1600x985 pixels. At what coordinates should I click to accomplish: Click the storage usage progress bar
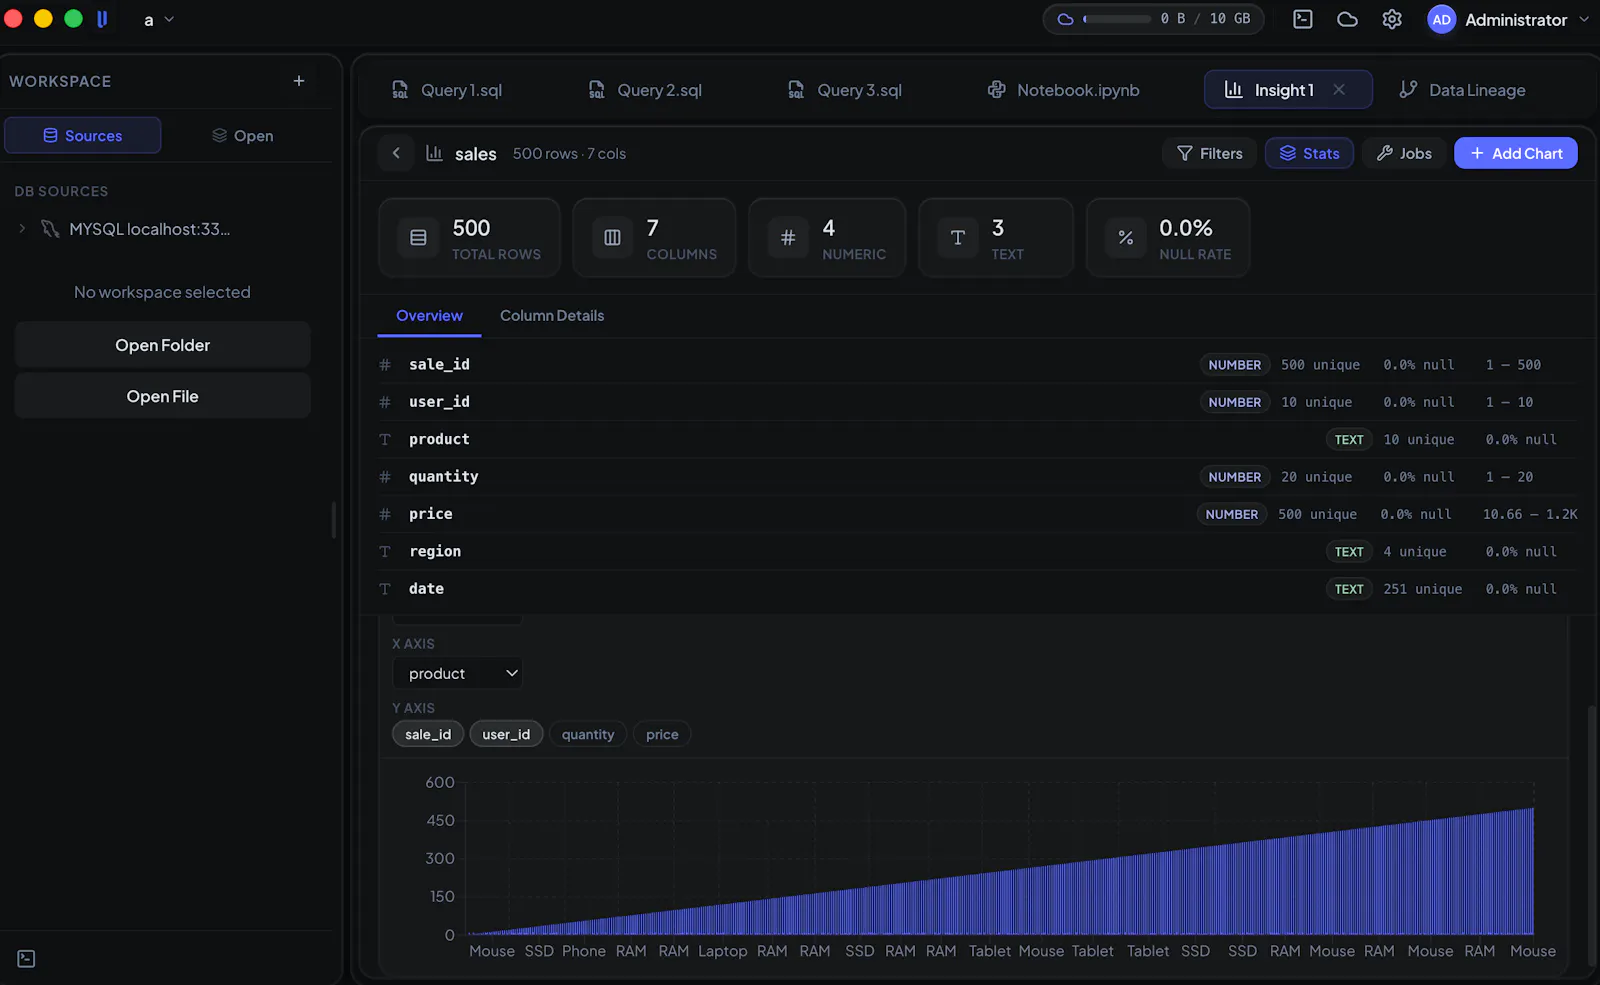click(1118, 19)
